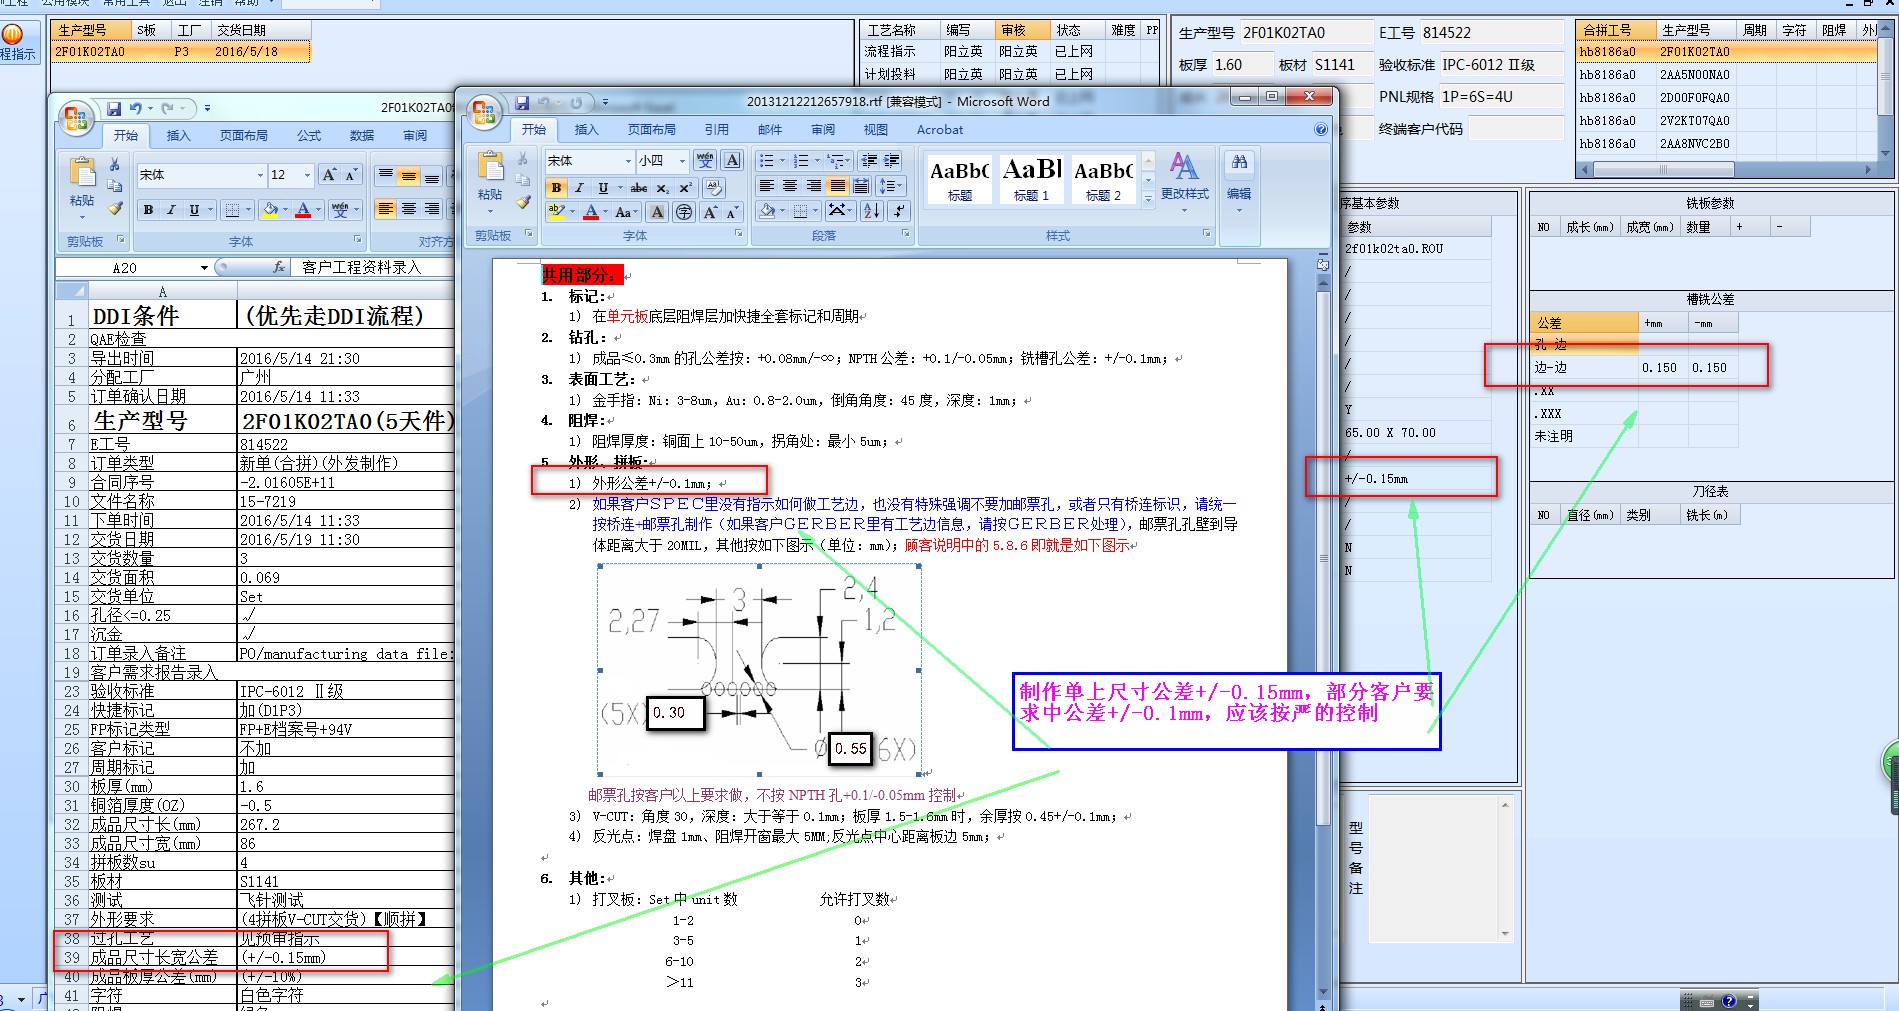1899x1011 pixels.
Task: Click Excel fill color bucket
Action: [269, 210]
